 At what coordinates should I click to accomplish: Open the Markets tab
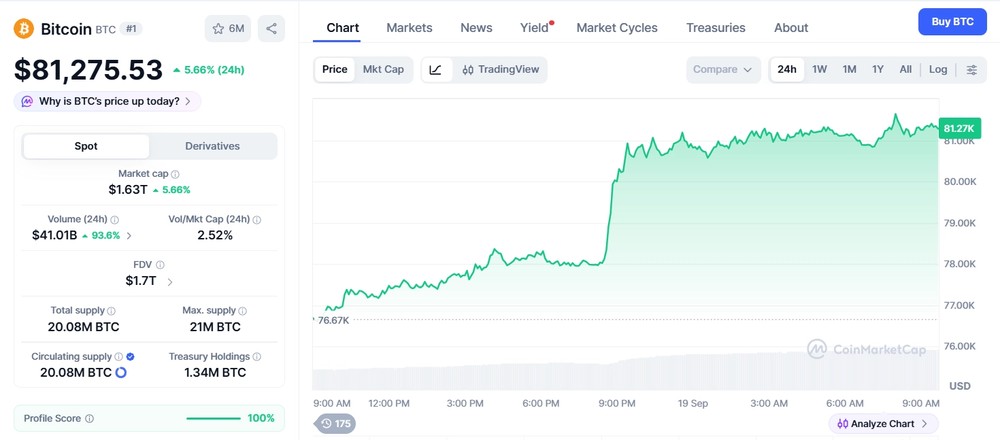pos(409,27)
